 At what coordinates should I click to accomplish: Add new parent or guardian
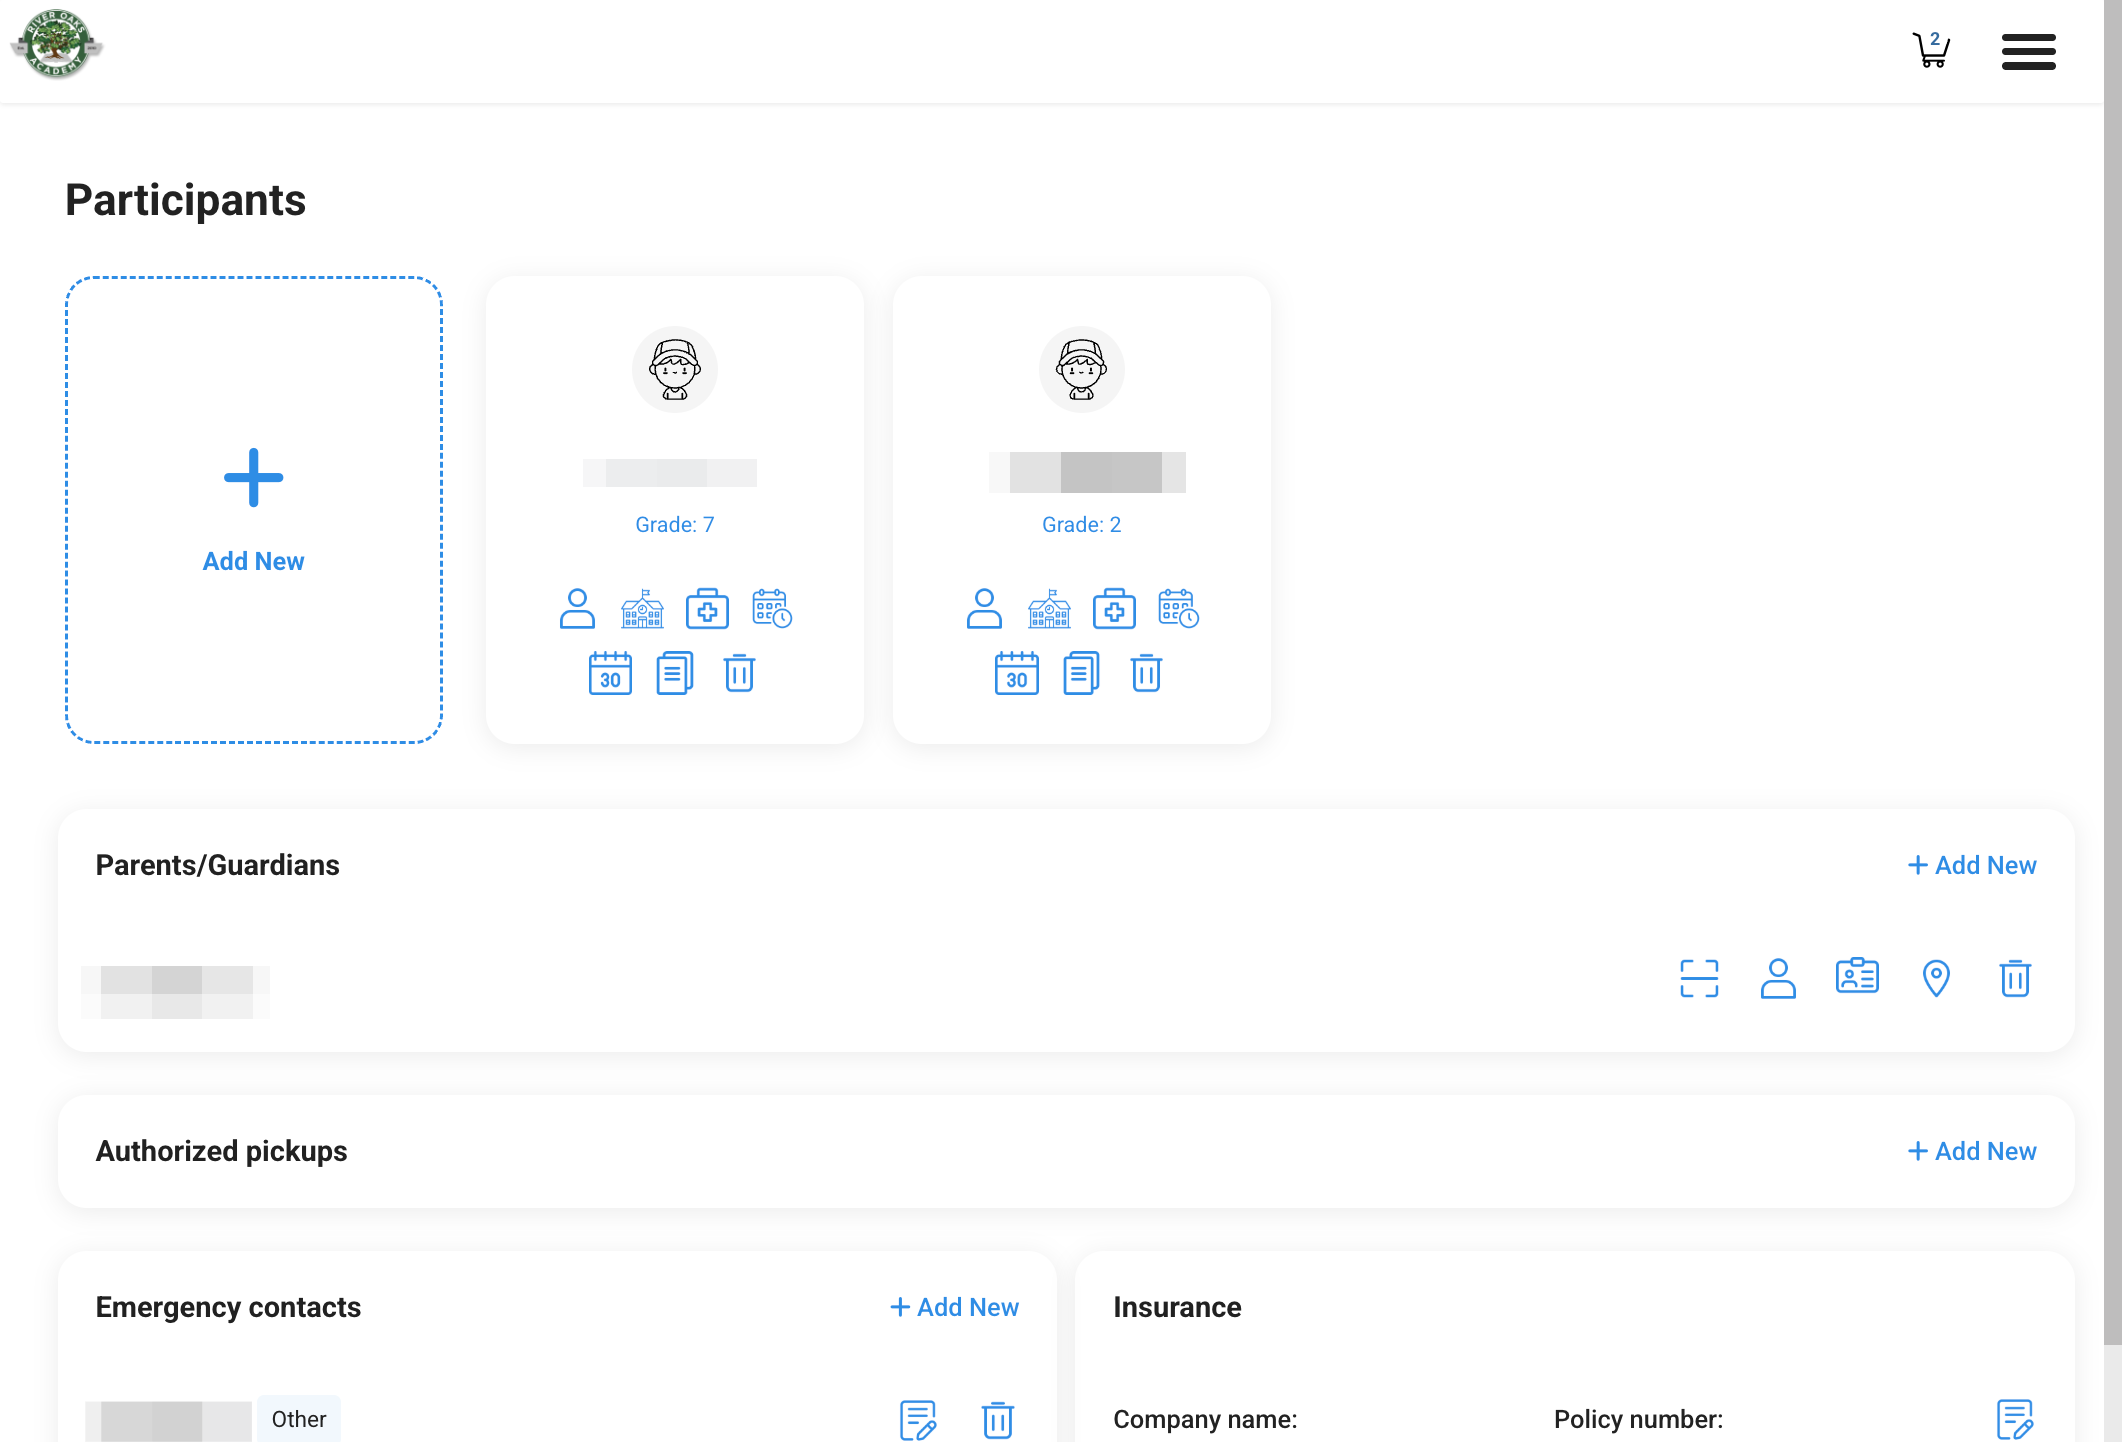1972,865
